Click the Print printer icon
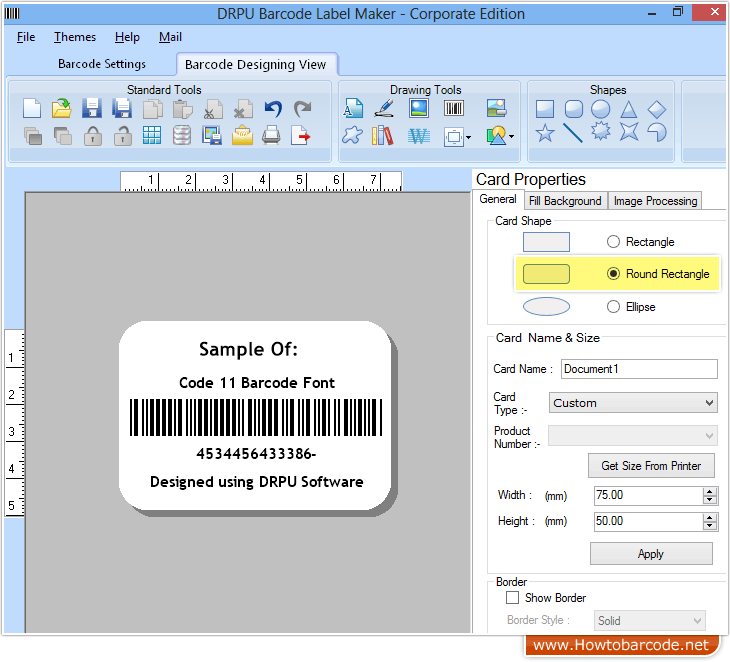Image resolution: width=730 pixels, height=662 pixels. [x=271, y=135]
